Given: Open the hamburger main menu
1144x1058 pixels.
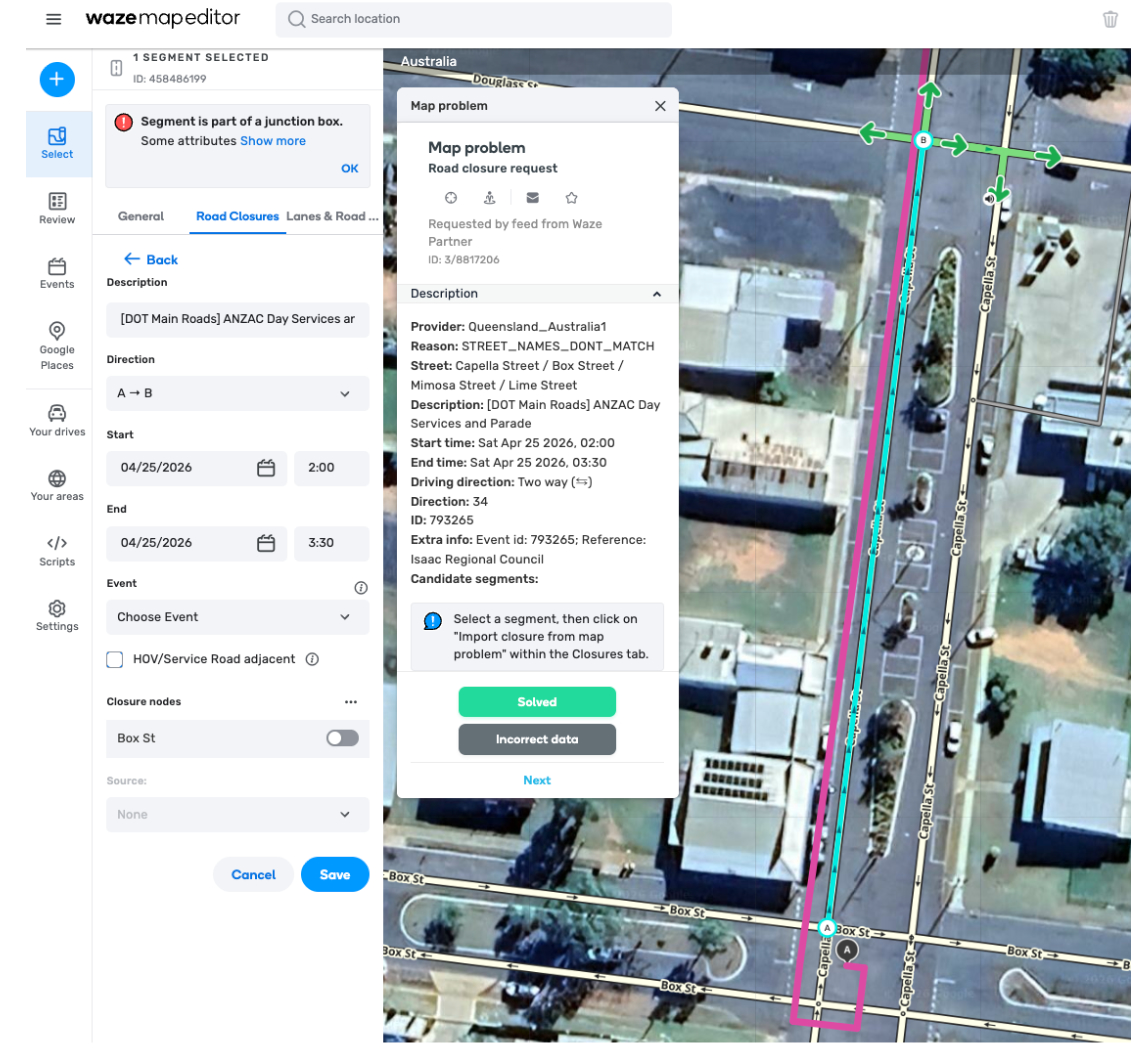Looking at the screenshot, I should pyautogui.click(x=53, y=19).
